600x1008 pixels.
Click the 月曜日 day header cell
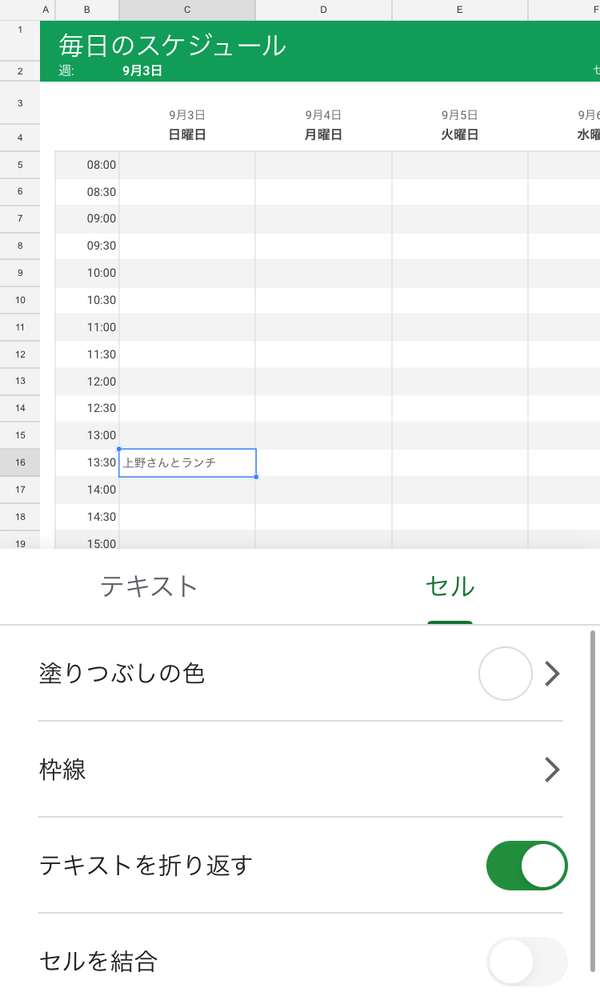coord(323,135)
